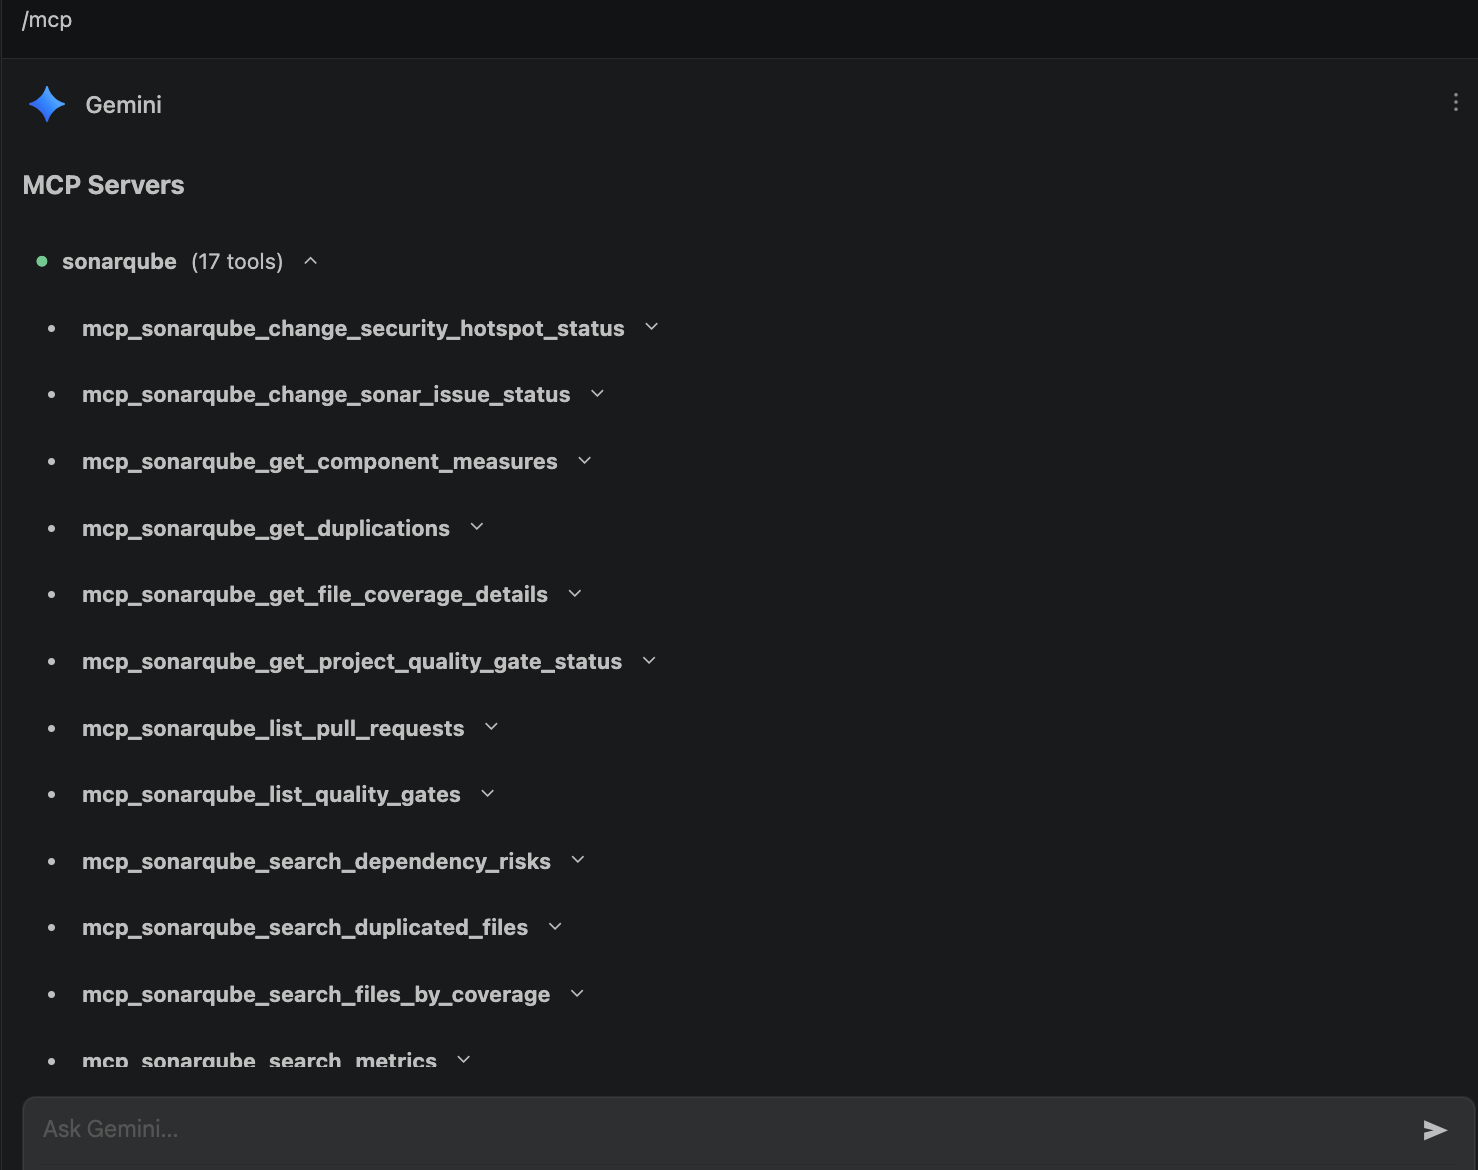Expand mcp_sonarqube_change_security_hotspot_status details

(652, 327)
